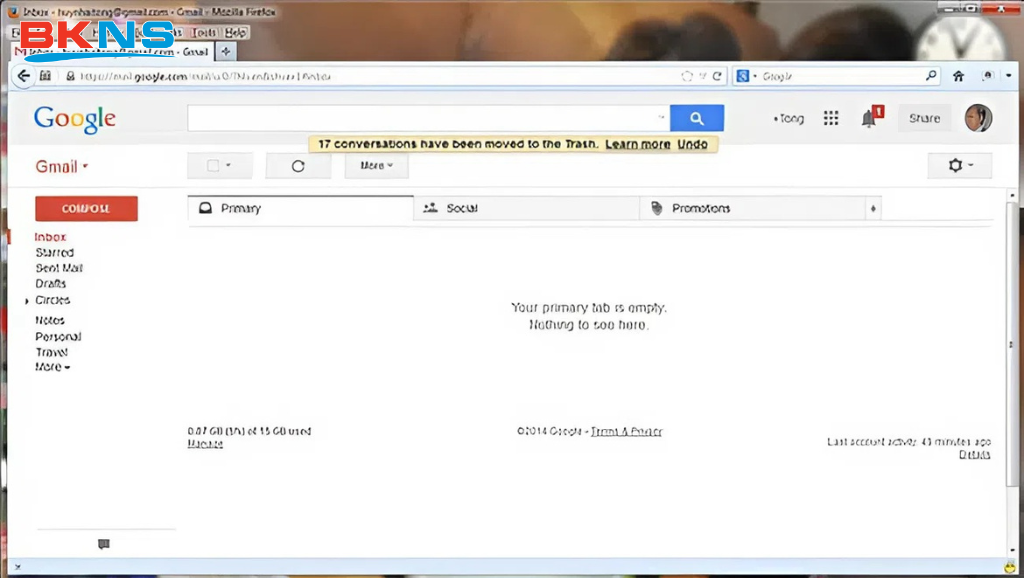Open the settings gear dropdown
This screenshot has height=578, width=1024.
pos(959,166)
